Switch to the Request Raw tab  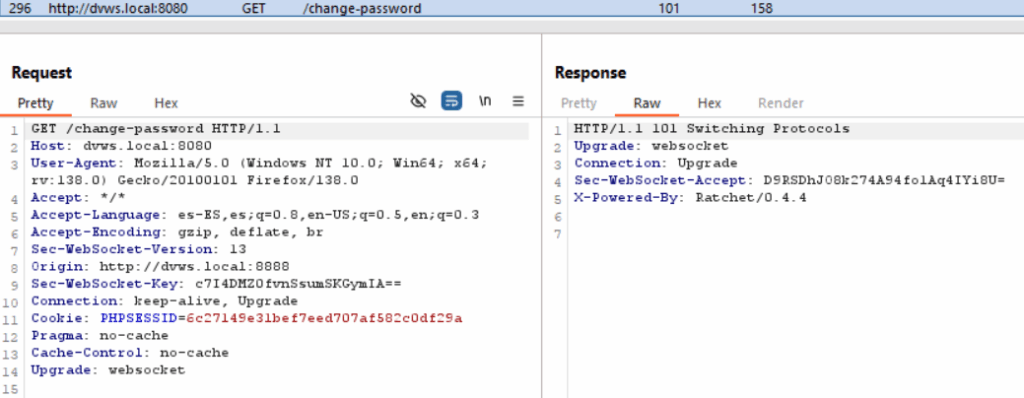click(x=103, y=103)
